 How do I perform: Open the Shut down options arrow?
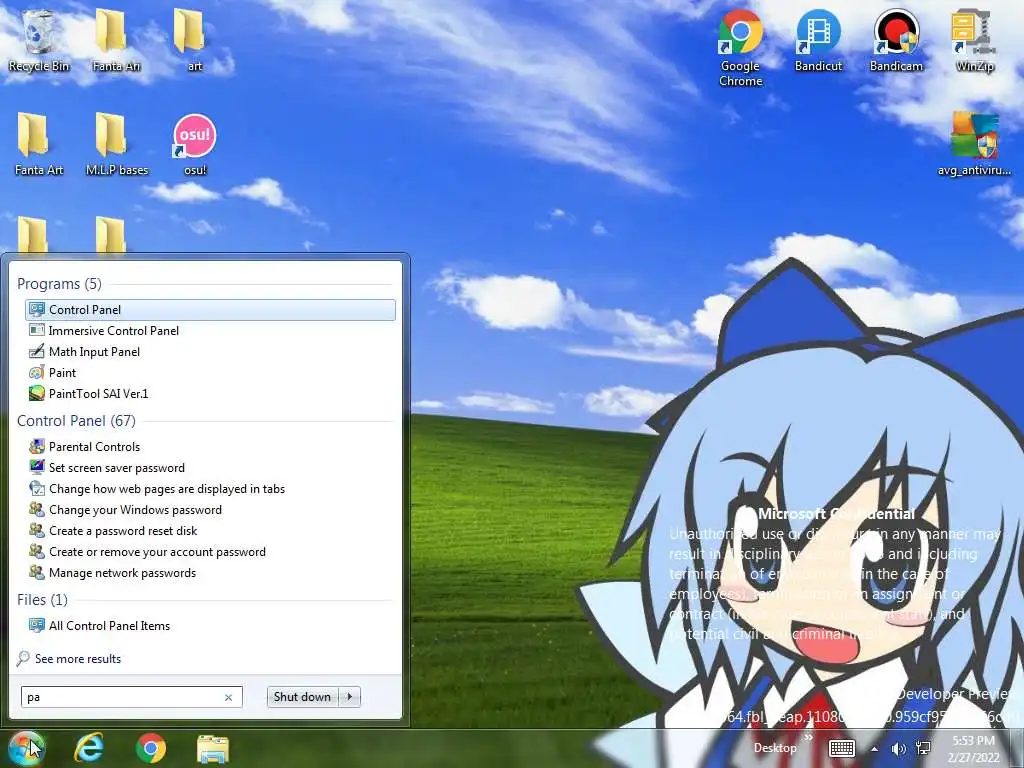click(350, 697)
